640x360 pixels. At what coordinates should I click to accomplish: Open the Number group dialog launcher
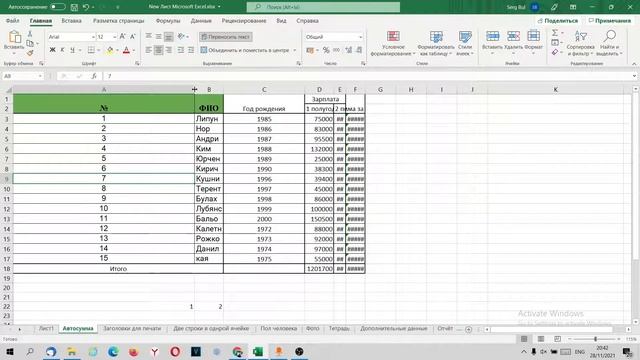click(x=363, y=63)
